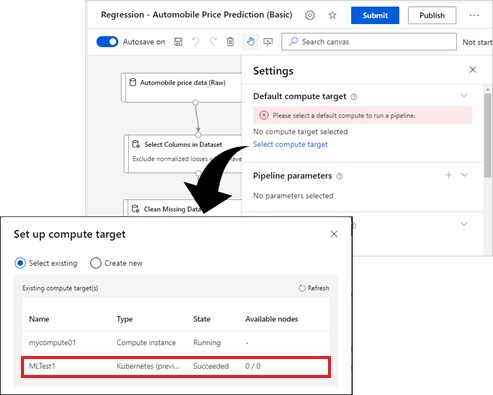This screenshot has width=493, height=395.
Task: Click the blue Submit button
Action: coord(375,15)
